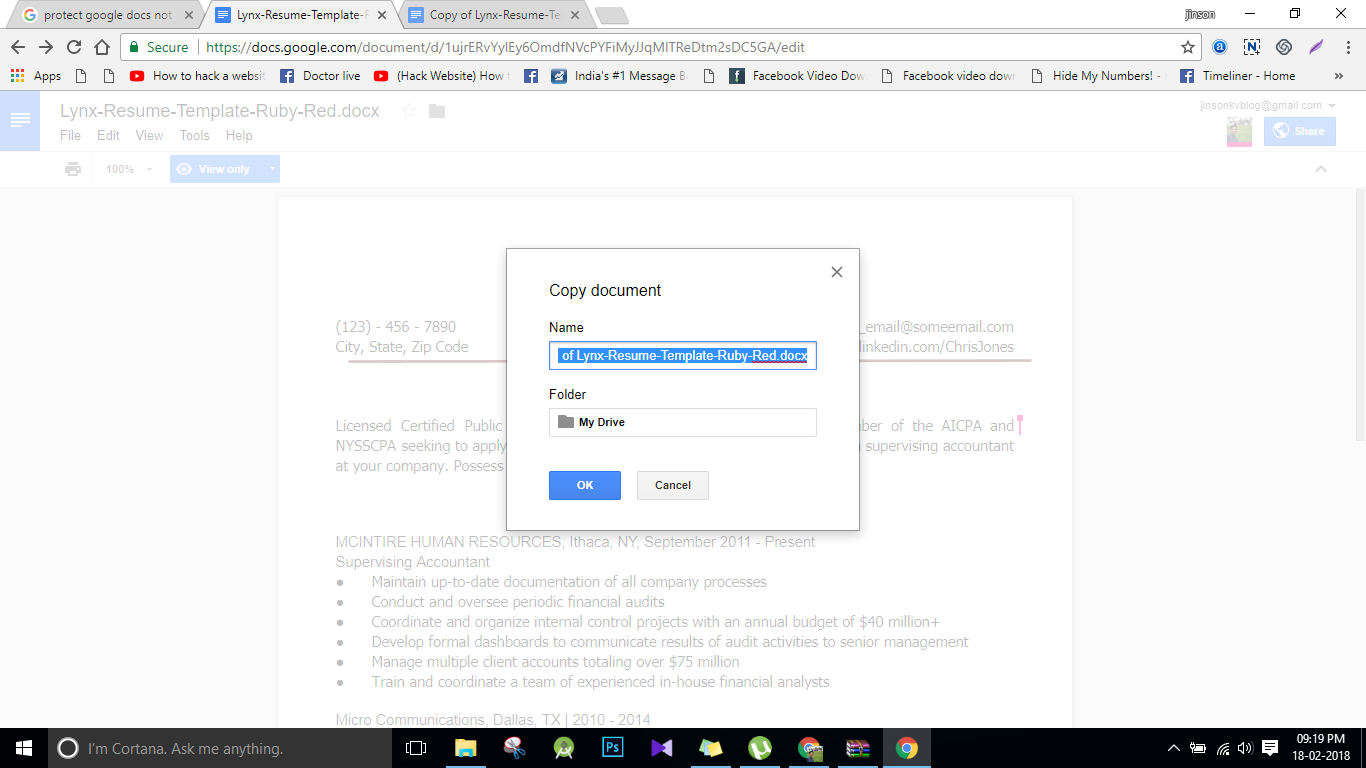Star the Lynx resume document

[408, 111]
